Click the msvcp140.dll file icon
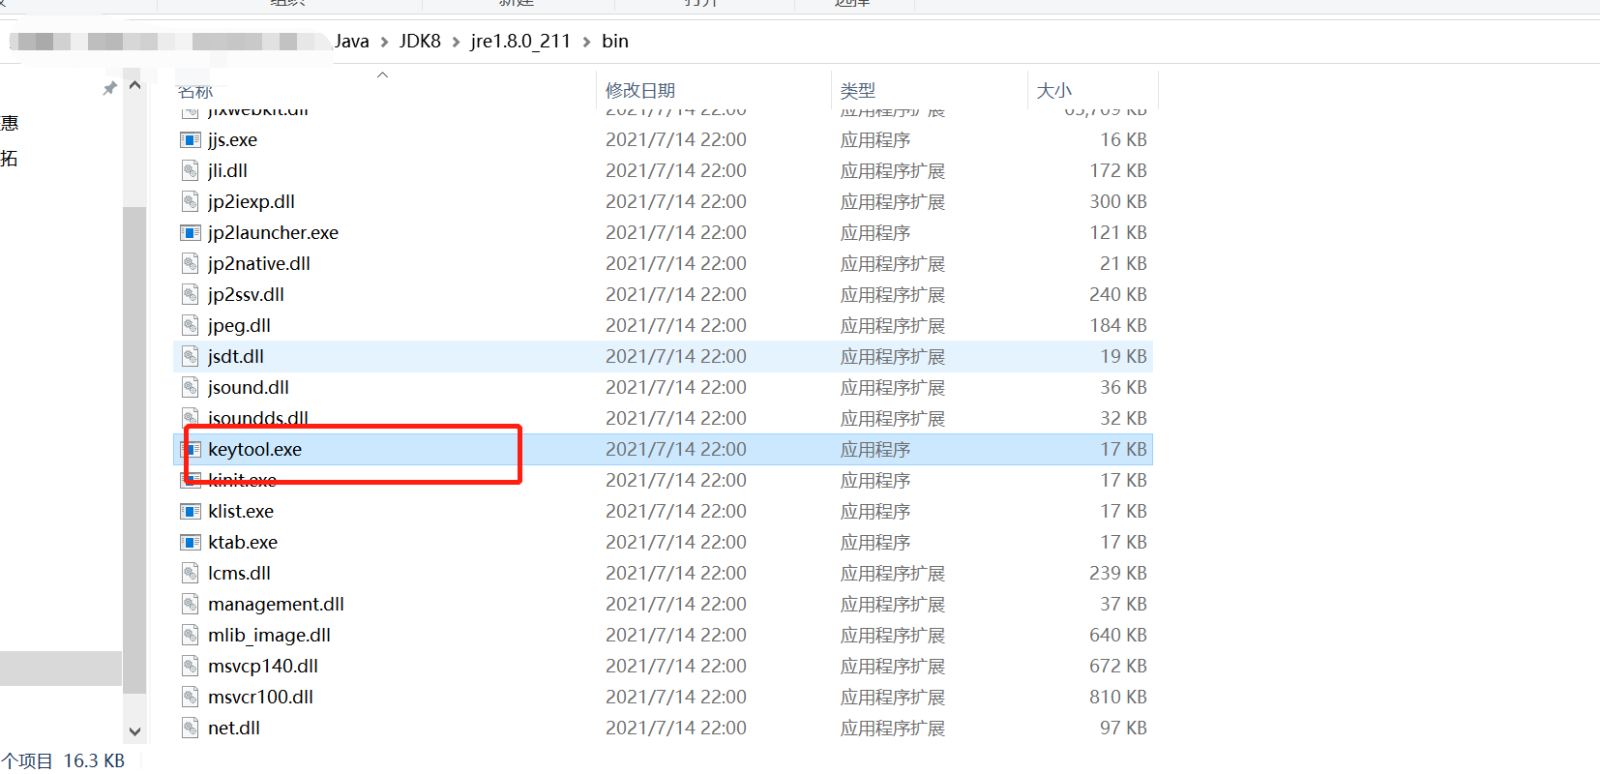The width and height of the screenshot is (1600, 774). [190, 667]
